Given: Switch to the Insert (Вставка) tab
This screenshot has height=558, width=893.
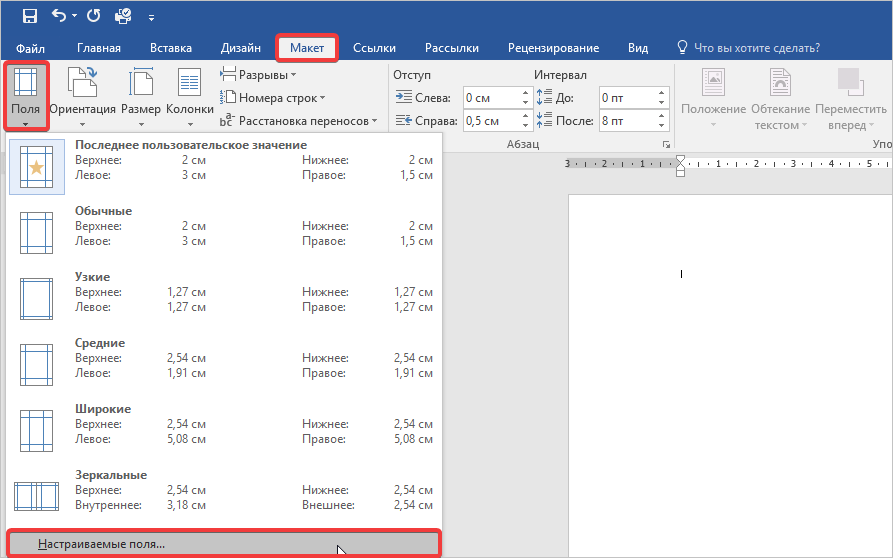Looking at the screenshot, I should coord(171,48).
